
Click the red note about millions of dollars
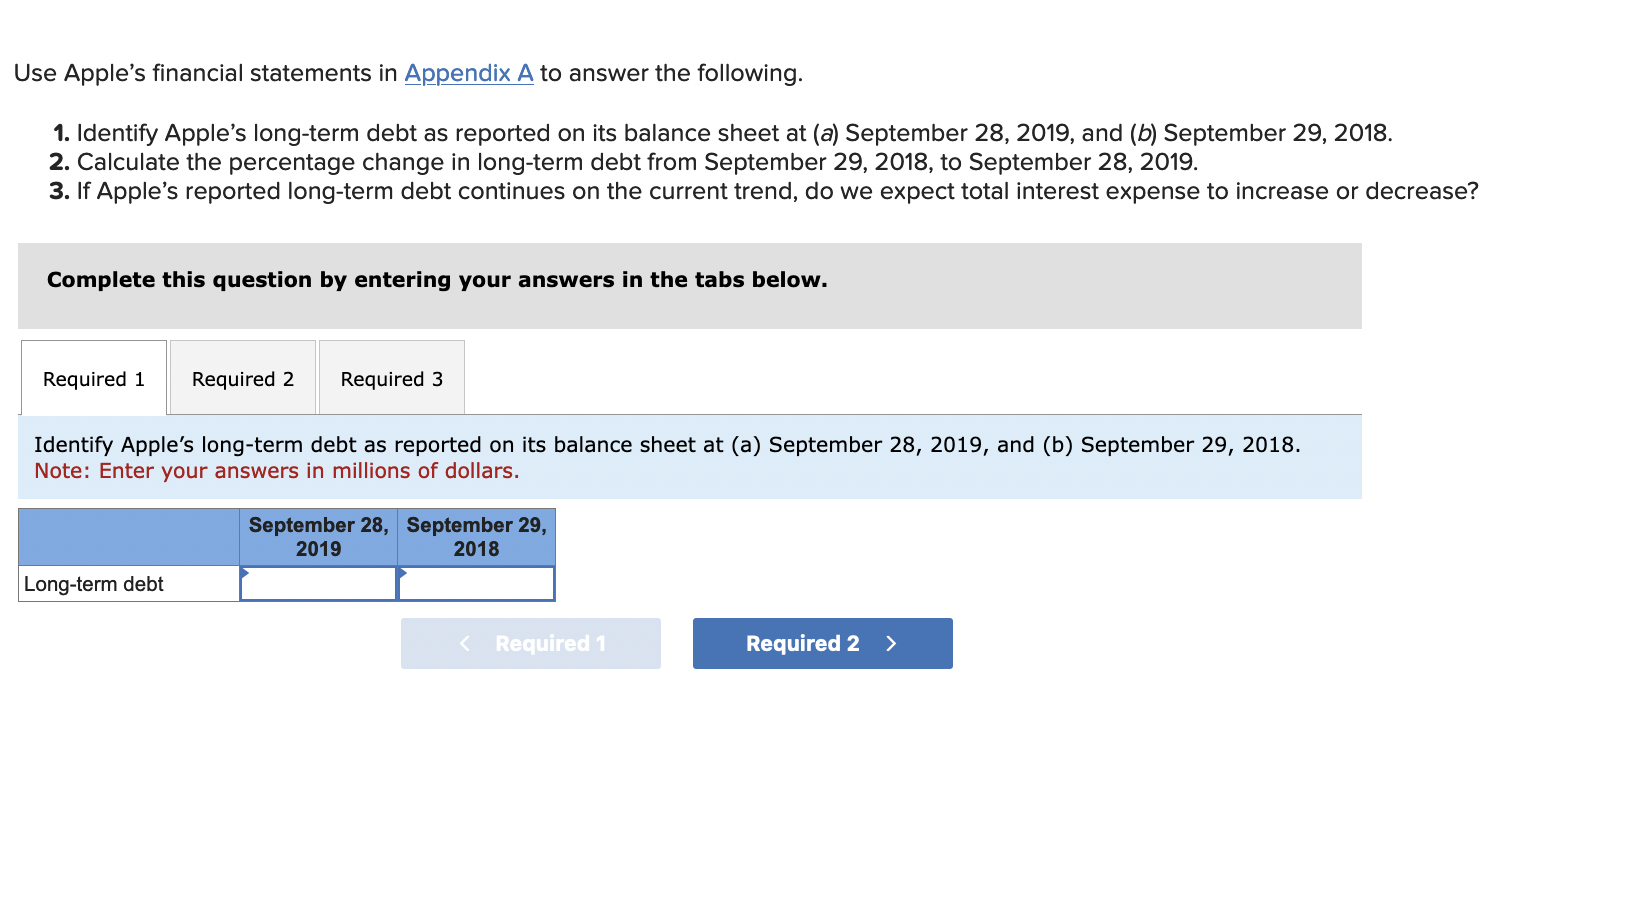tap(277, 470)
